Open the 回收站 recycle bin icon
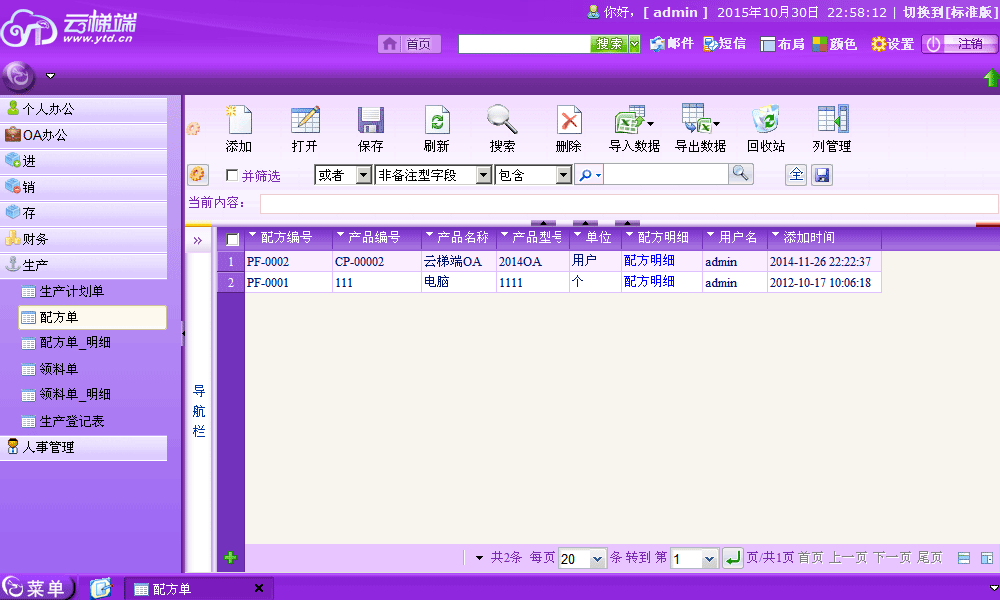This screenshot has height=600, width=1000. point(765,120)
